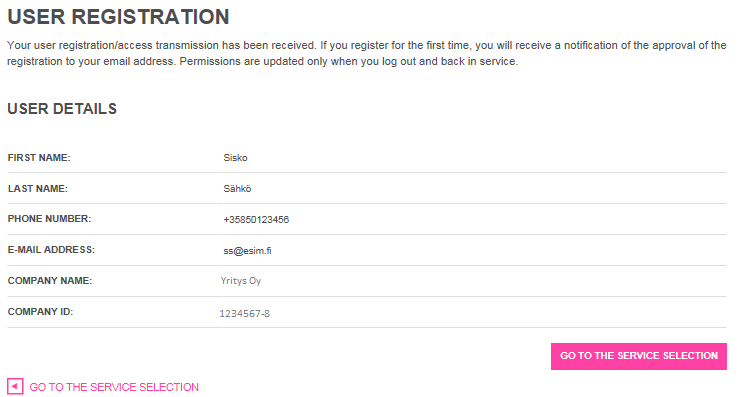Click the User Registration heading
The image size is (738, 397).
point(118,17)
